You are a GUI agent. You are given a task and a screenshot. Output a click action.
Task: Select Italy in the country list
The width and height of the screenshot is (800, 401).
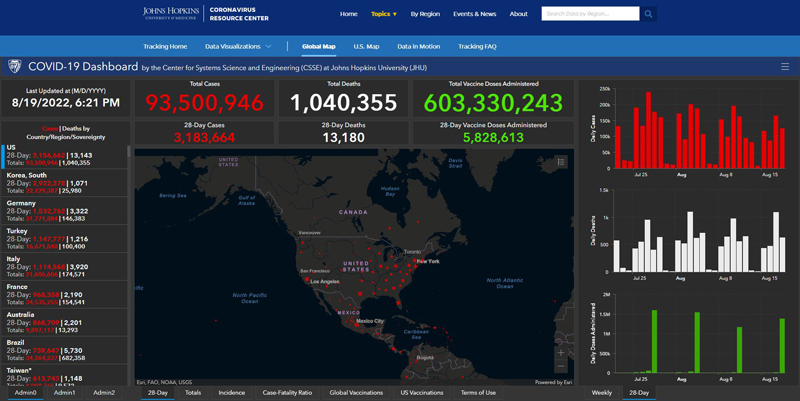[64, 267]
